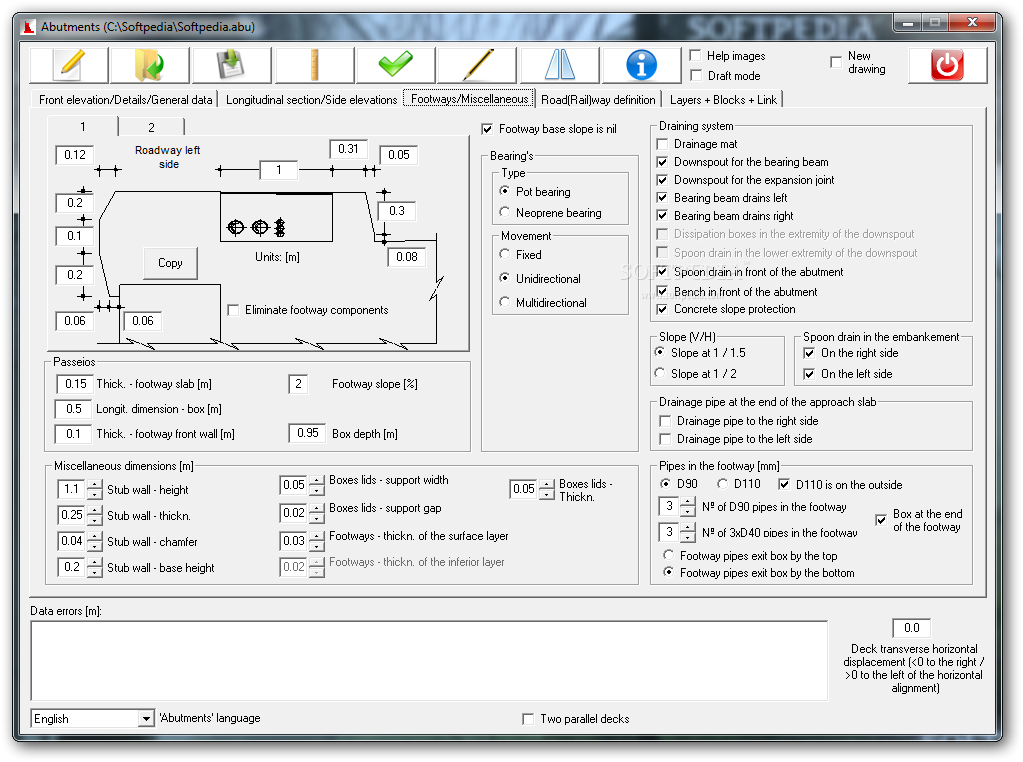Open the Abutments language dropdown
1023x762 pixels.
(x=147, y=719)
